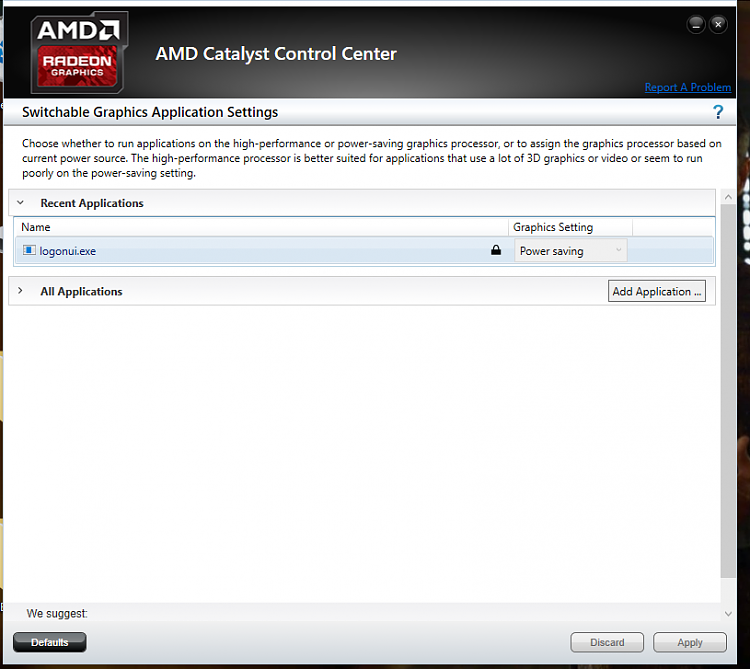
Task: Click the Switchable Graphics Application Settings title
Action: (x=150, y=112)
